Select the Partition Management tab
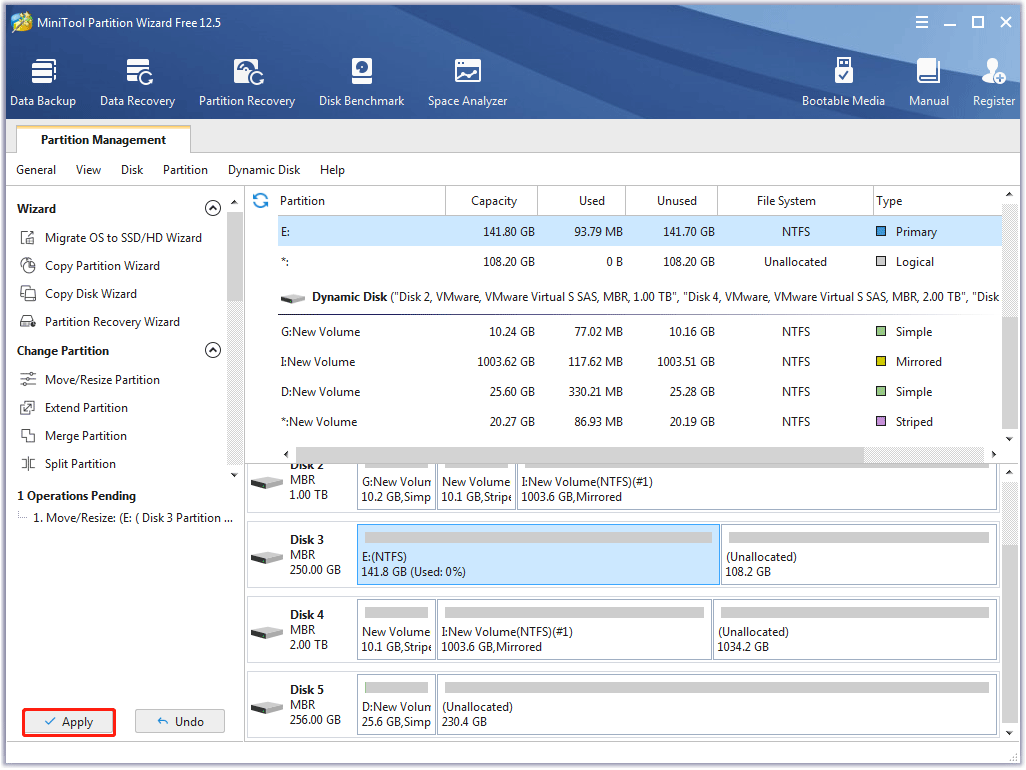This screenshot has width=1026, height=770. coord(103,139)
